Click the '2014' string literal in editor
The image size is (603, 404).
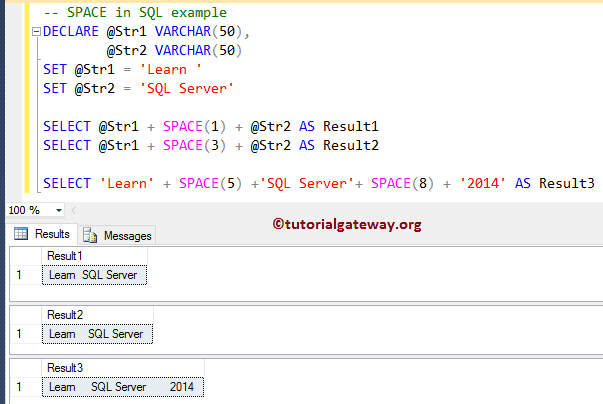[483, 183]
